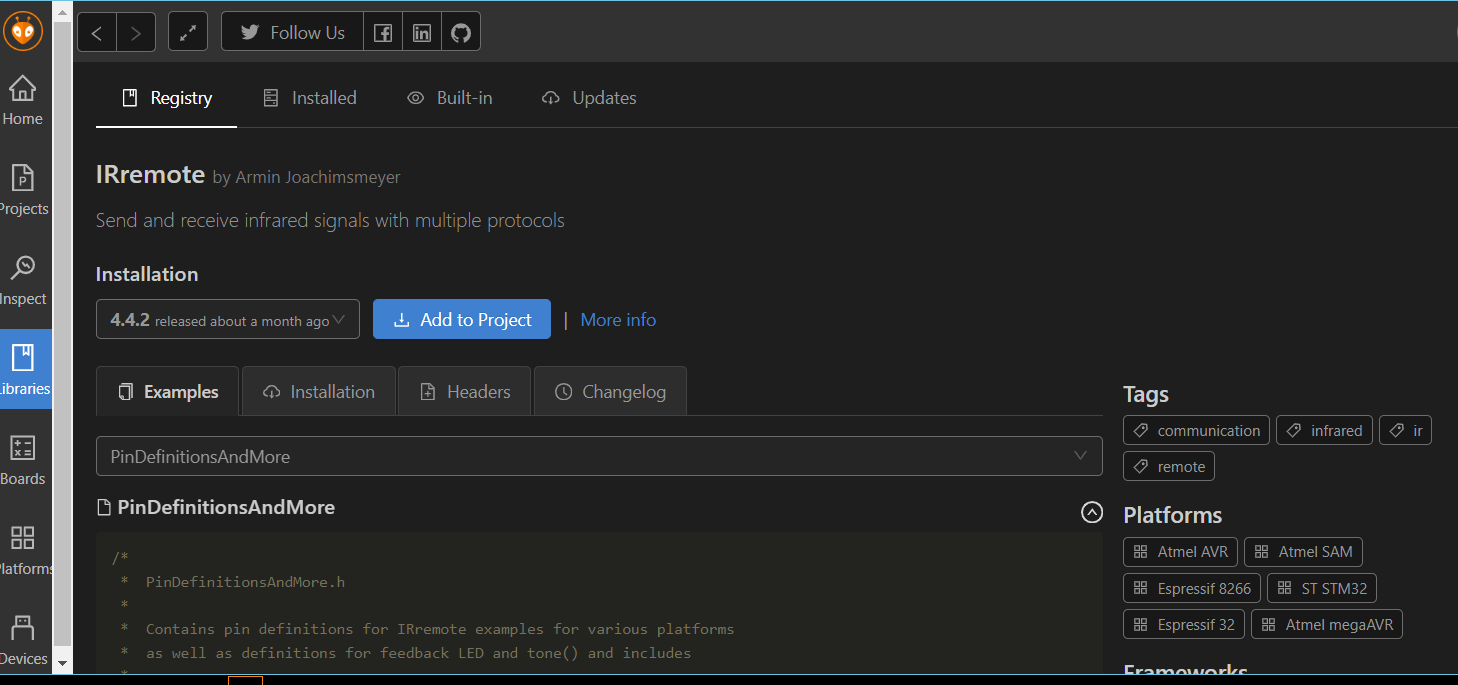Navigate forward with the right arrow
The width and height of the screenshot is (1458, 685).
136,32
